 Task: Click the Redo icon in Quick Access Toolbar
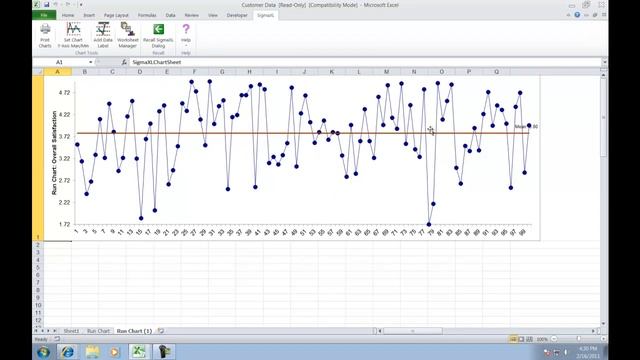click(x=68, y=5)
